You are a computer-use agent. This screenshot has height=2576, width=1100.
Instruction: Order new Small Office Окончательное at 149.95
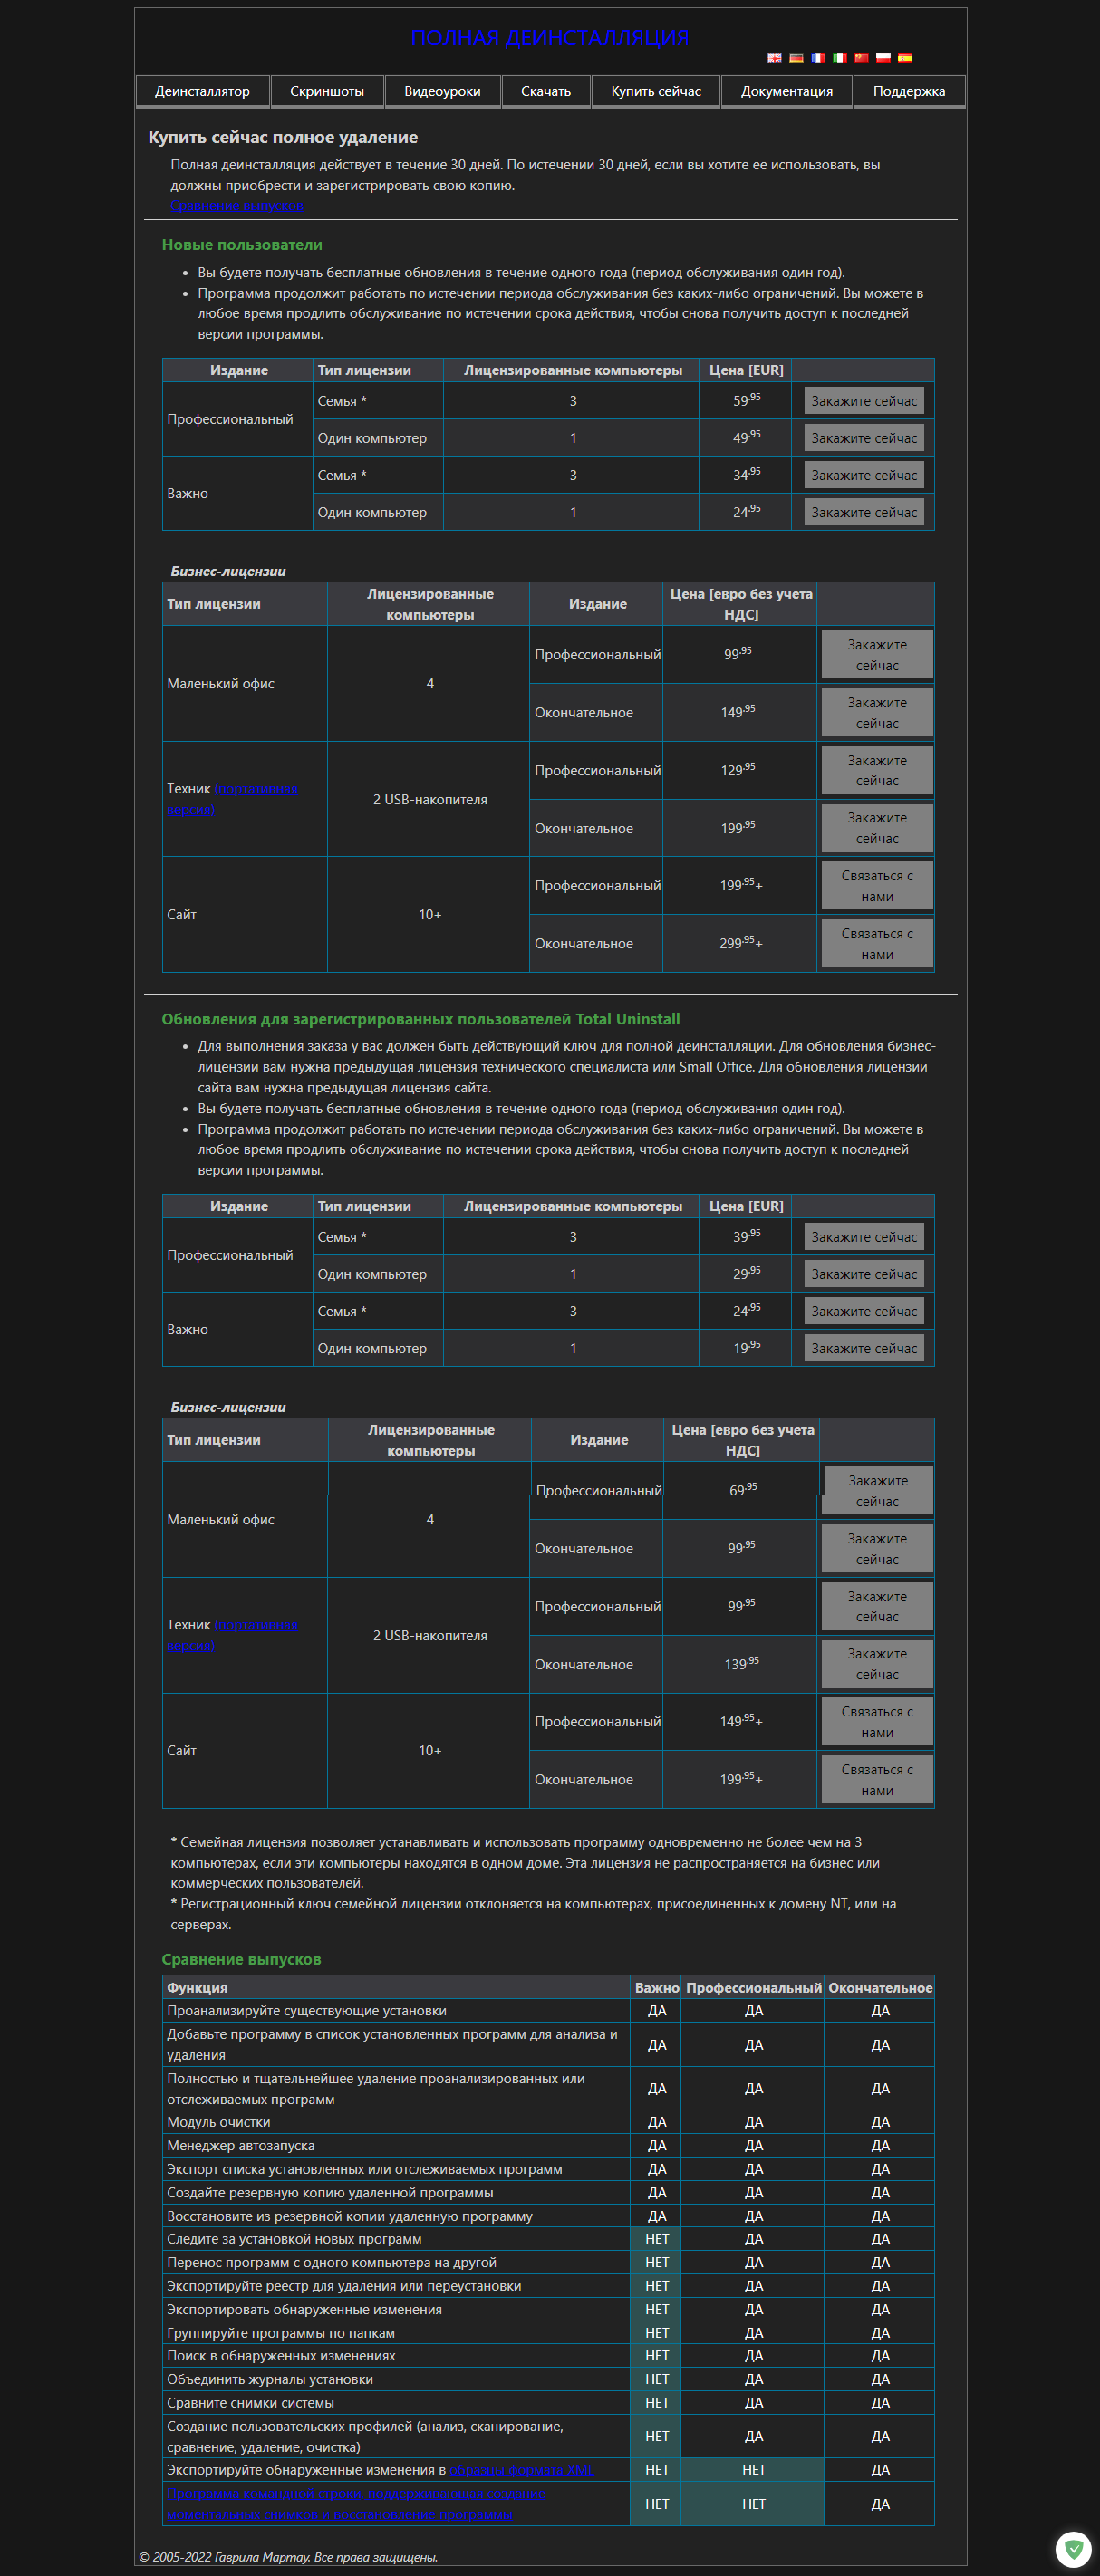point(877,713)
